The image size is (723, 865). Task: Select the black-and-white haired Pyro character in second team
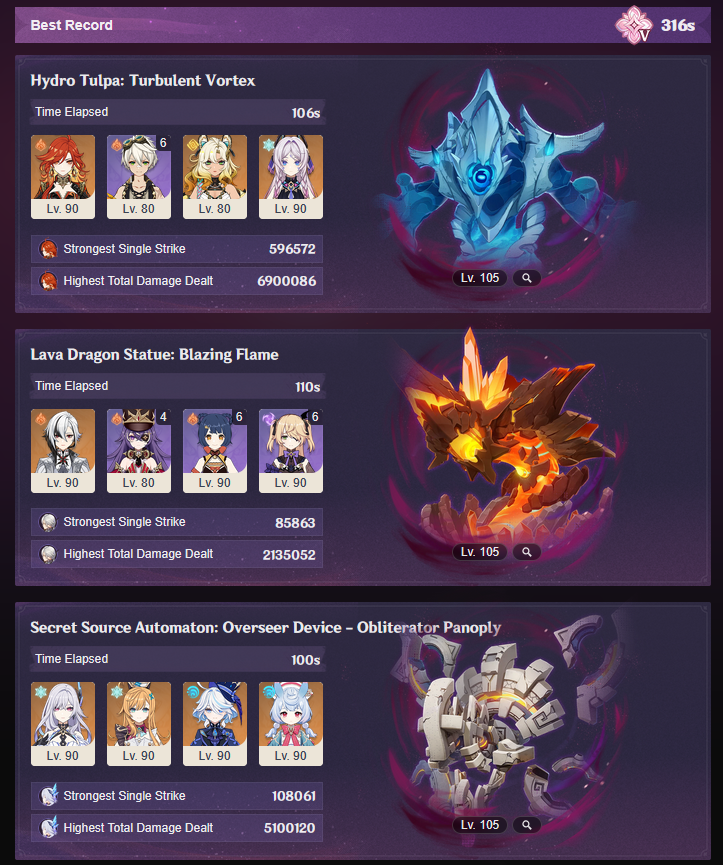(63, 451)
